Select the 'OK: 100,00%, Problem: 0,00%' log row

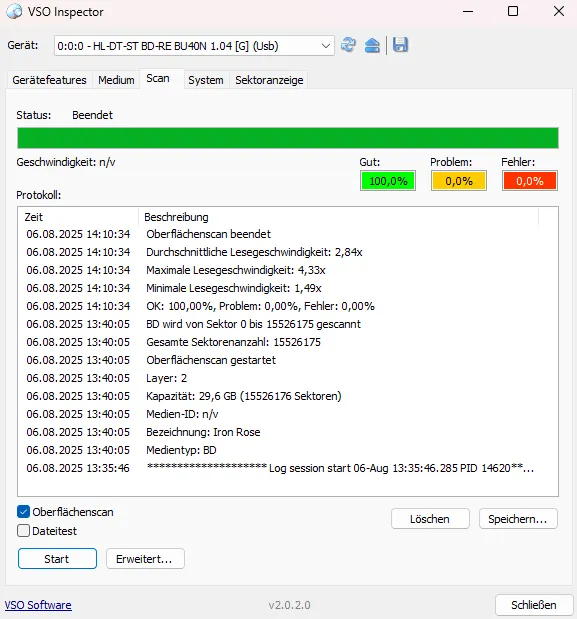(279, 306)
